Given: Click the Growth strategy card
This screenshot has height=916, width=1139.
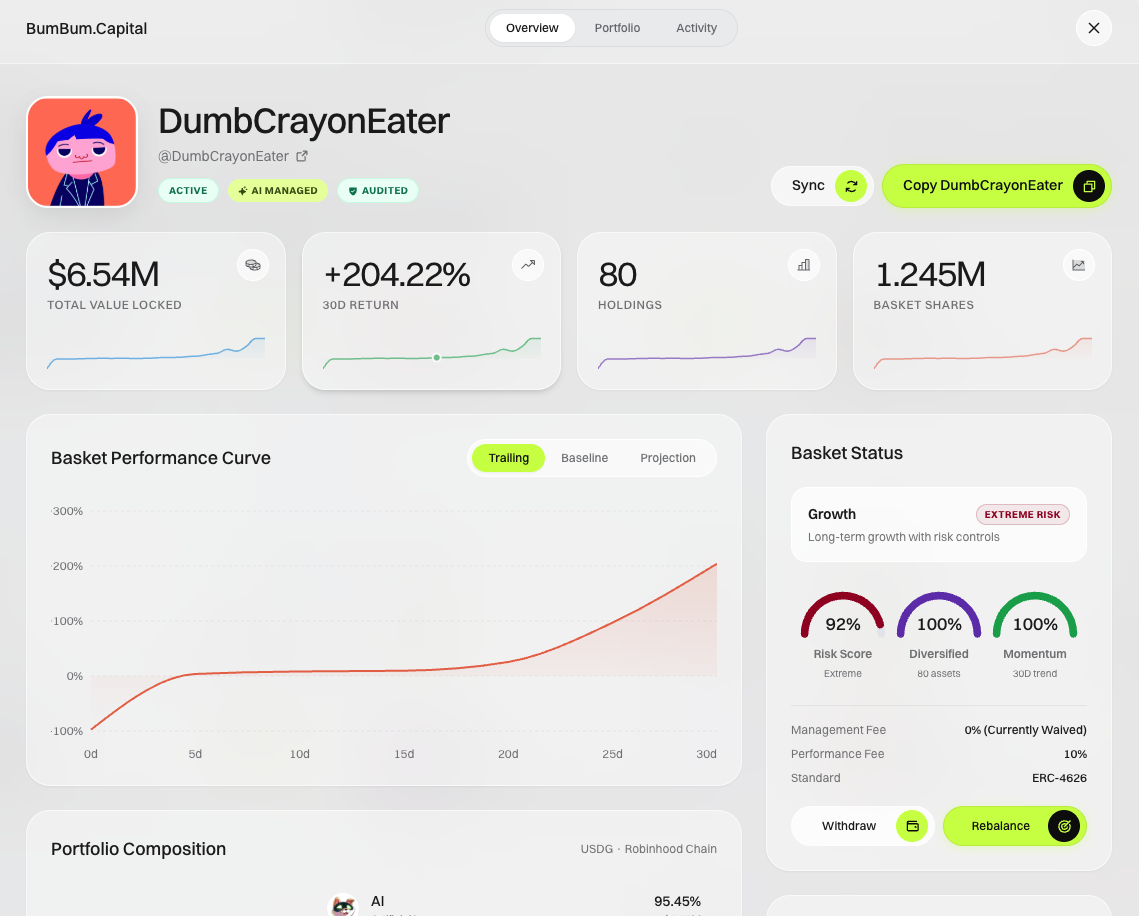Looking at the screenshot, I should 939,524.
